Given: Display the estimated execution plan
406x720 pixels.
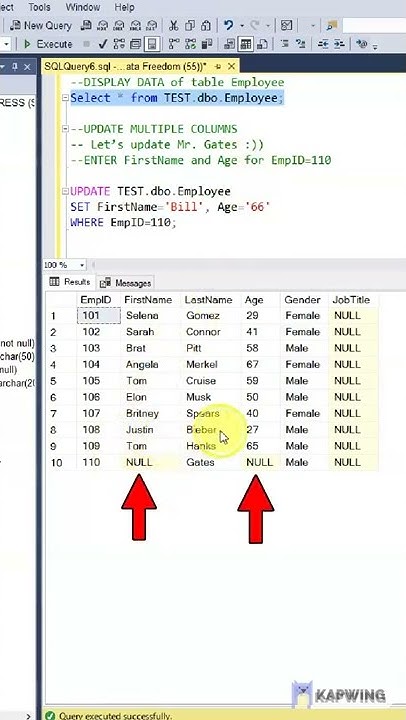Looking at the screenshot, I should (119, 45).
